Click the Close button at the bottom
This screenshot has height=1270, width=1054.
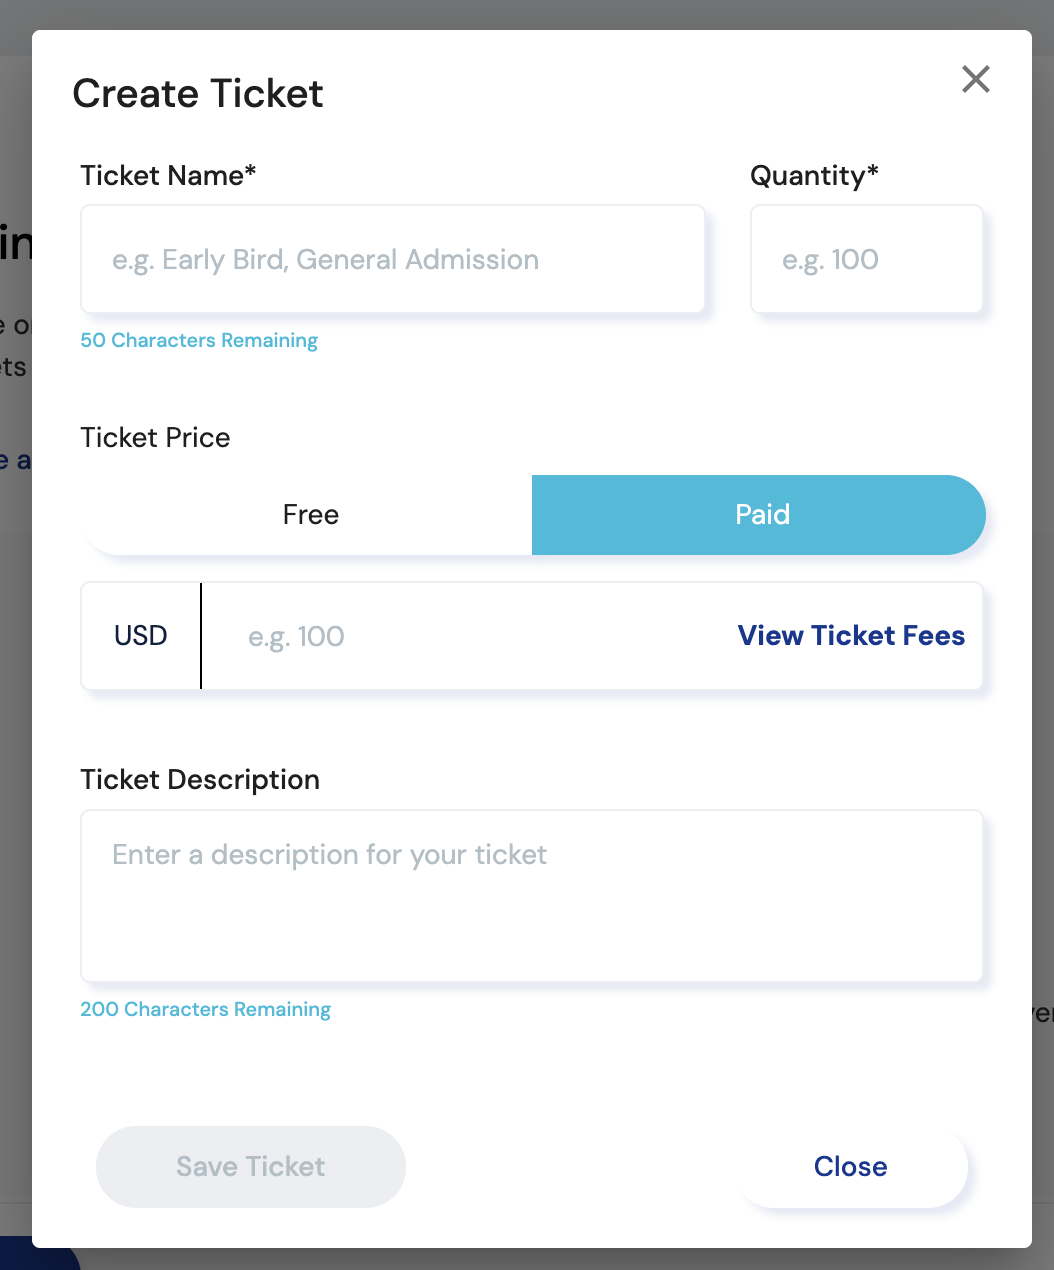click(851, 1167)
